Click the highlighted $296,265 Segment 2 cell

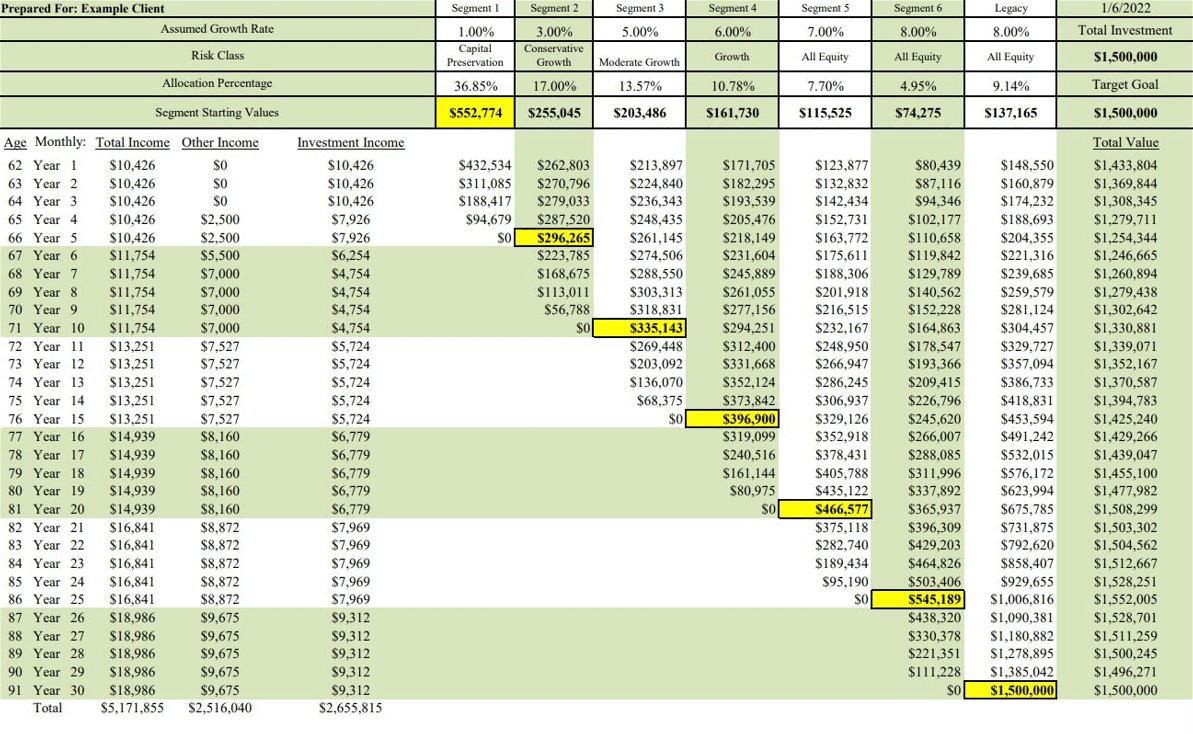554,237
